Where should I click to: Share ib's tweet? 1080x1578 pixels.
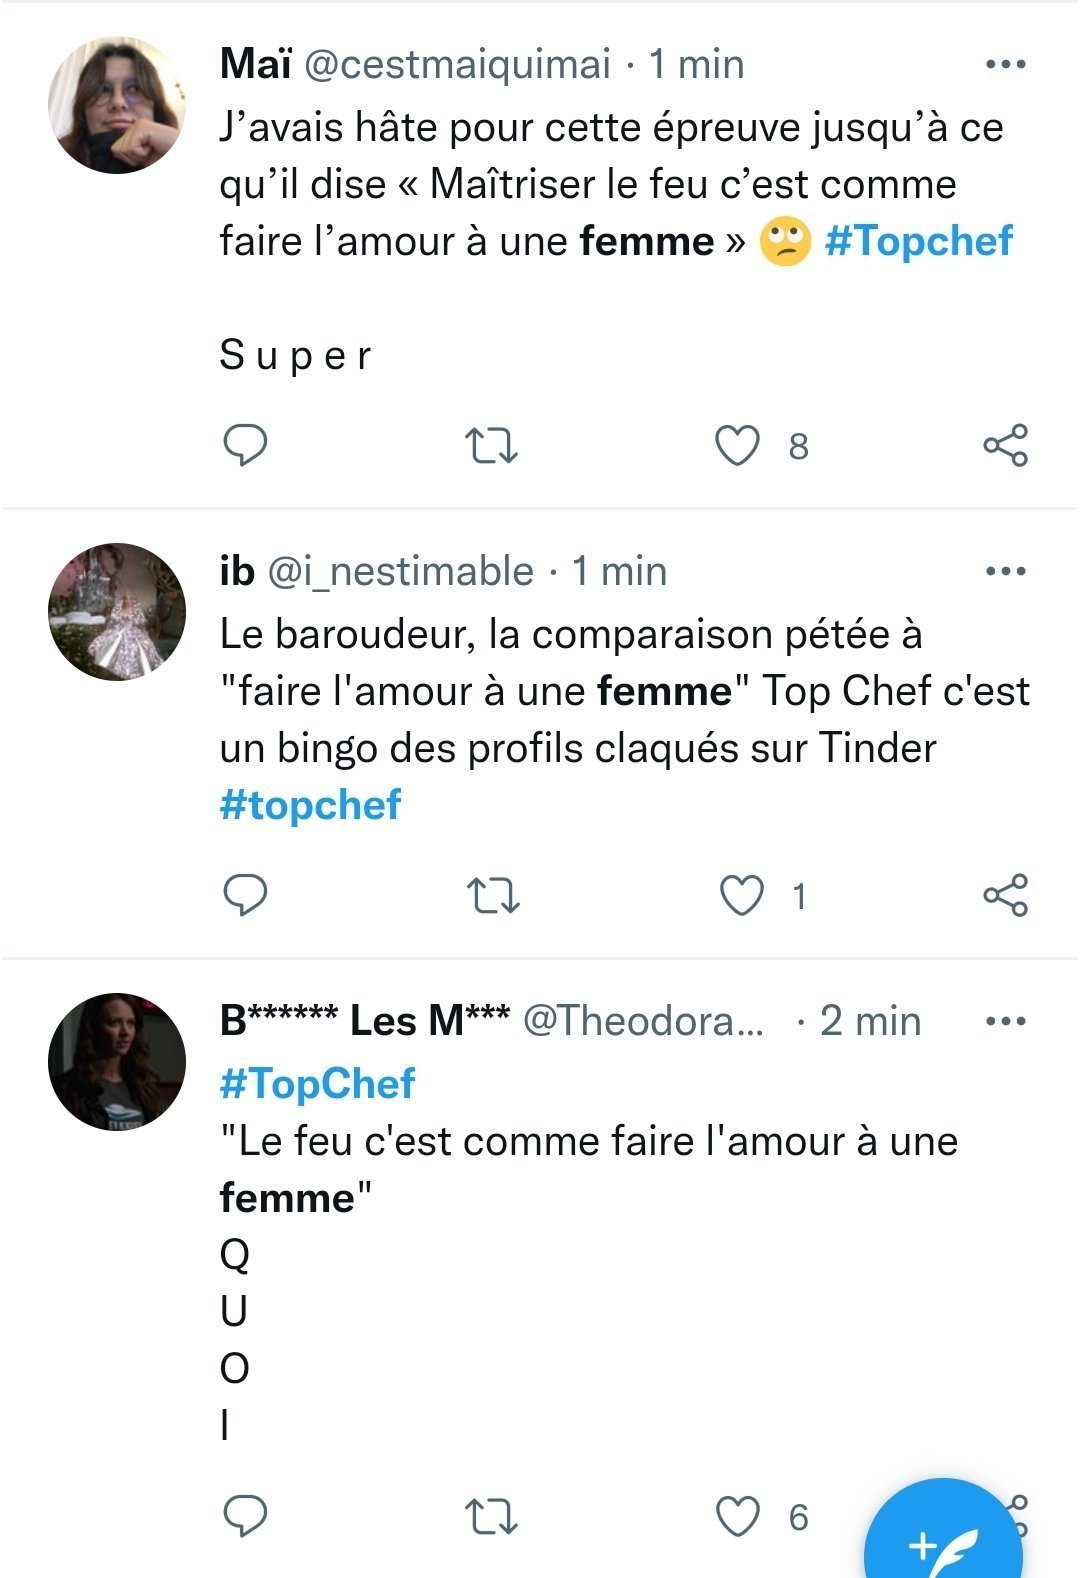[1005, 895]
